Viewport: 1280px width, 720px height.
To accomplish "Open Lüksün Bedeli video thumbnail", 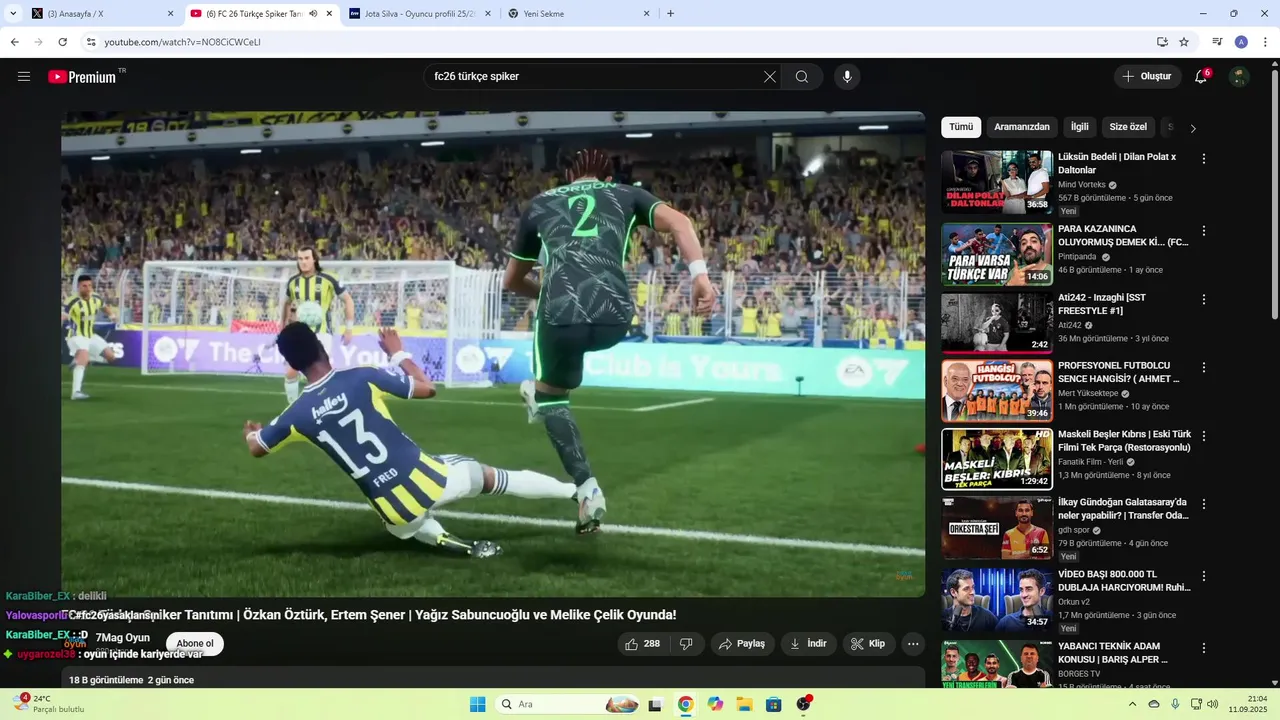I will [997, 182].
